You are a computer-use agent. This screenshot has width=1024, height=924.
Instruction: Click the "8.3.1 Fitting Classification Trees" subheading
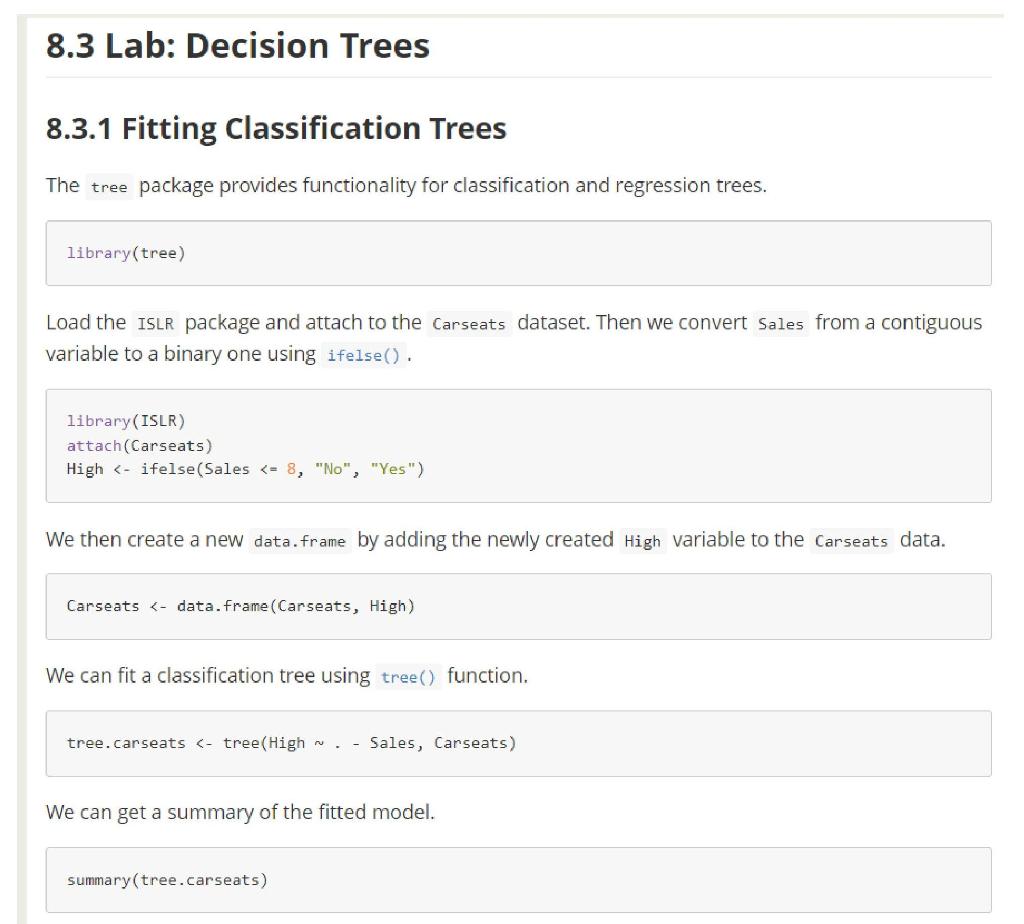276,129
